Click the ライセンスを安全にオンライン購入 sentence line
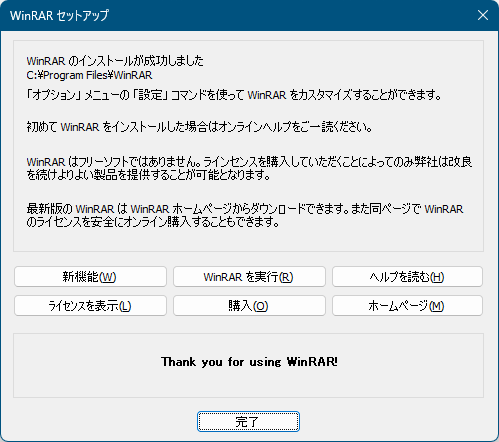The height and width of the screenshot is (442, 499). coord(153,222)
